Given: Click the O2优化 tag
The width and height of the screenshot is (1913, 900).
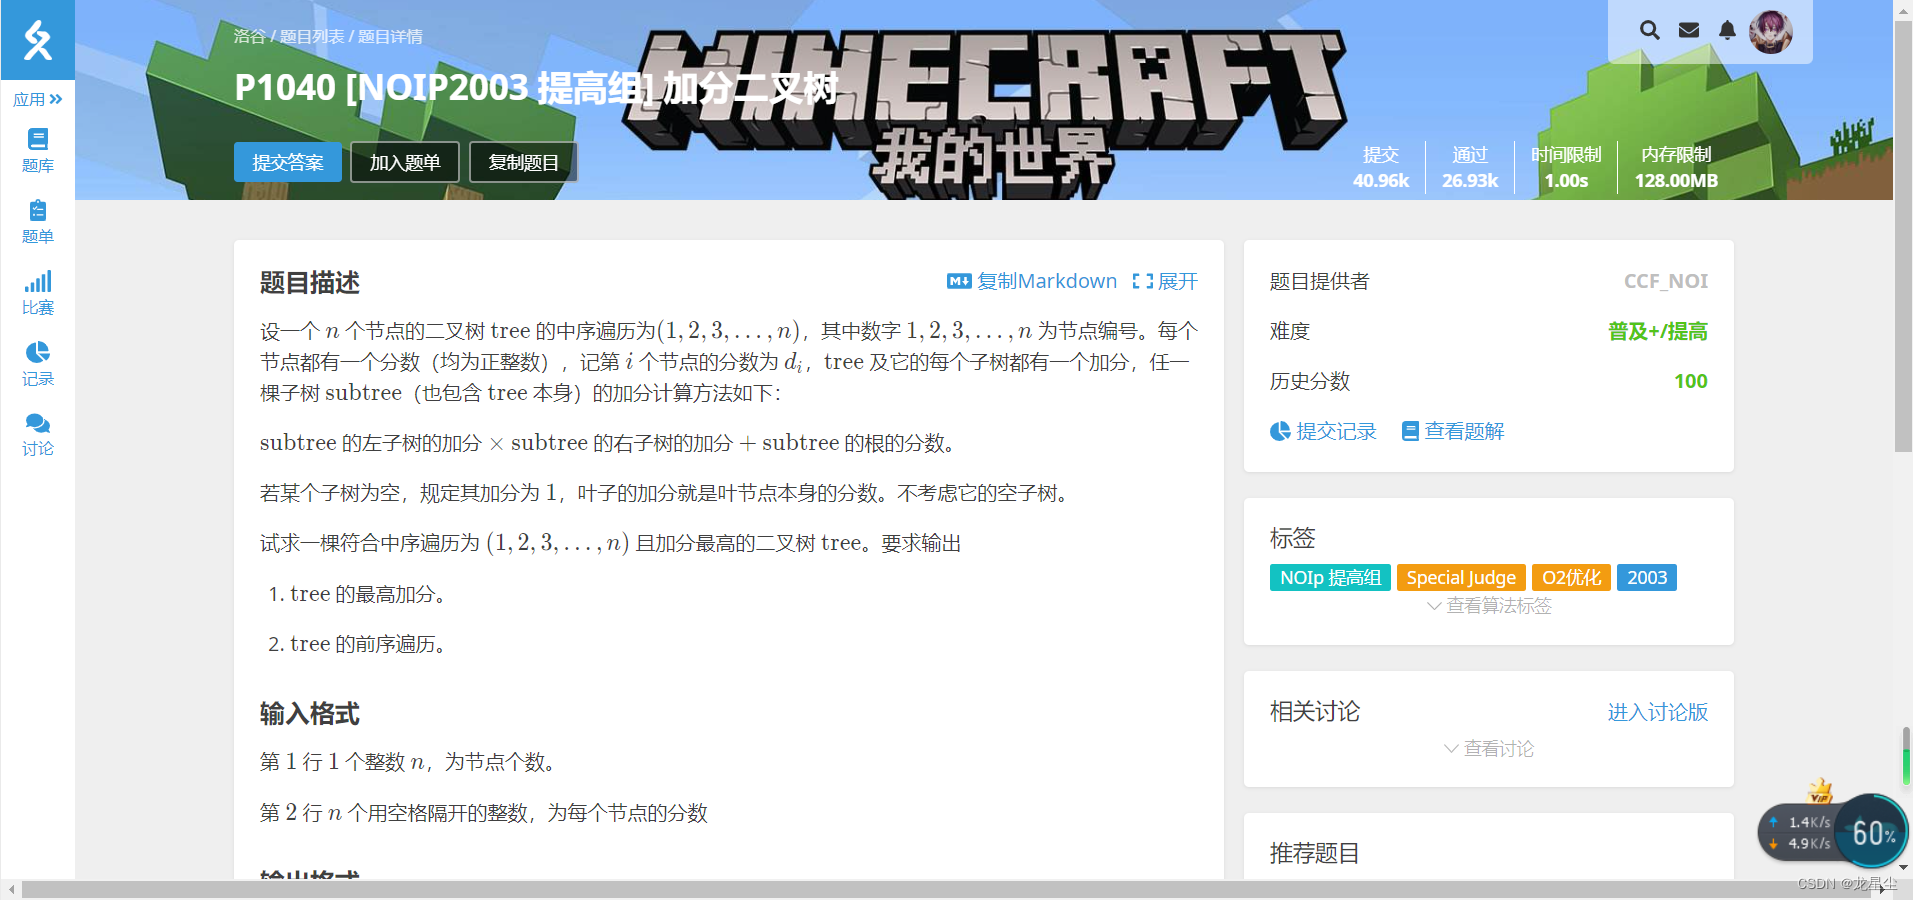Looking at the screenshot, I should click(1571, 577).
